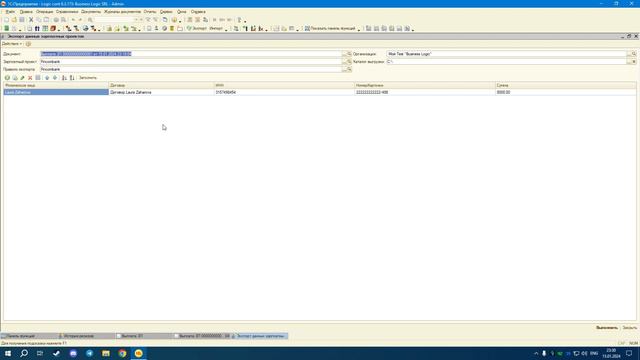Open the Операции menu
640x360 pixels.
pyautogui.click(x=44, y=12)
